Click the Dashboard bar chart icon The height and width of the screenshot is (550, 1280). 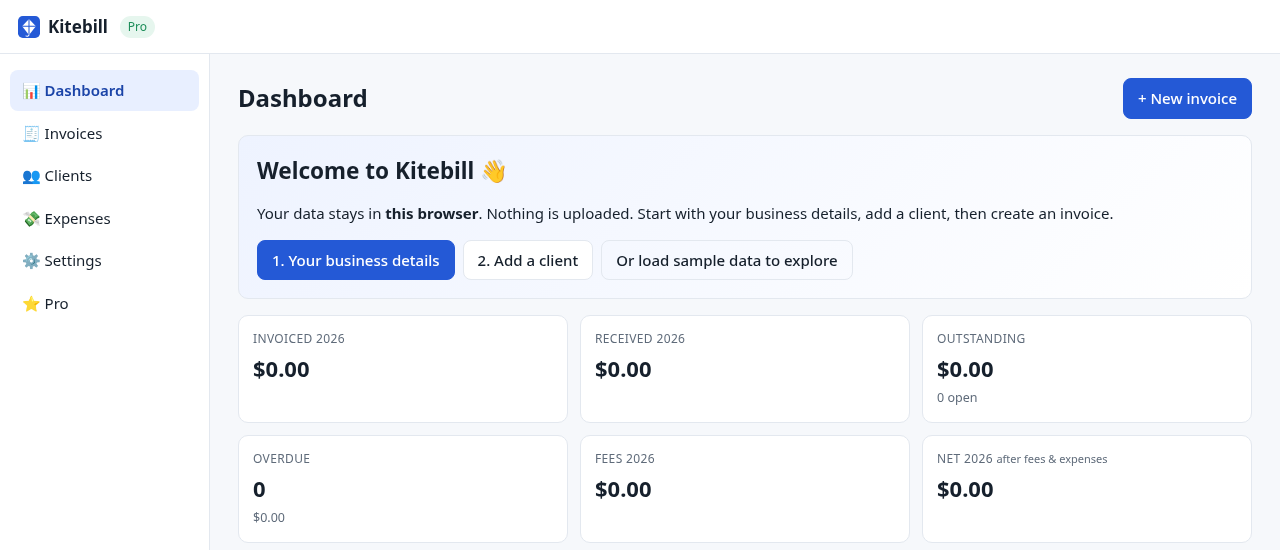[x=31, y=91]
